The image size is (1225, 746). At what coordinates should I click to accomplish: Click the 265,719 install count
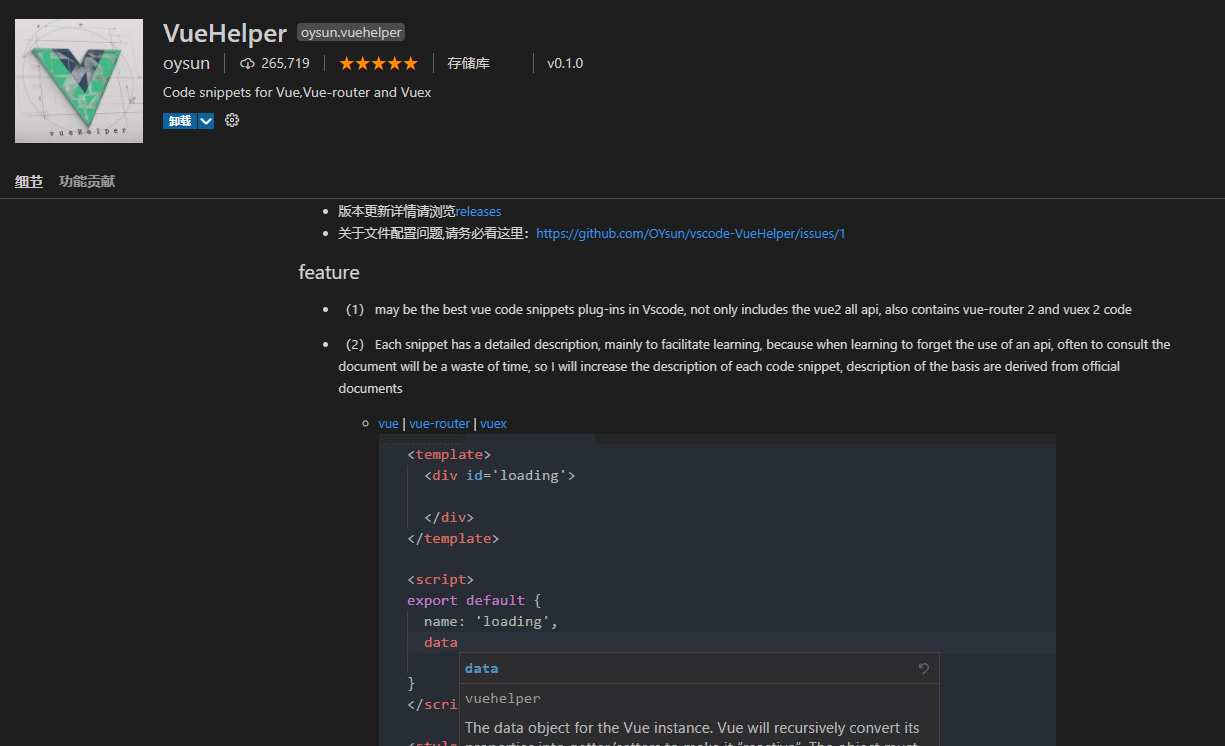(x=285, y=63)
